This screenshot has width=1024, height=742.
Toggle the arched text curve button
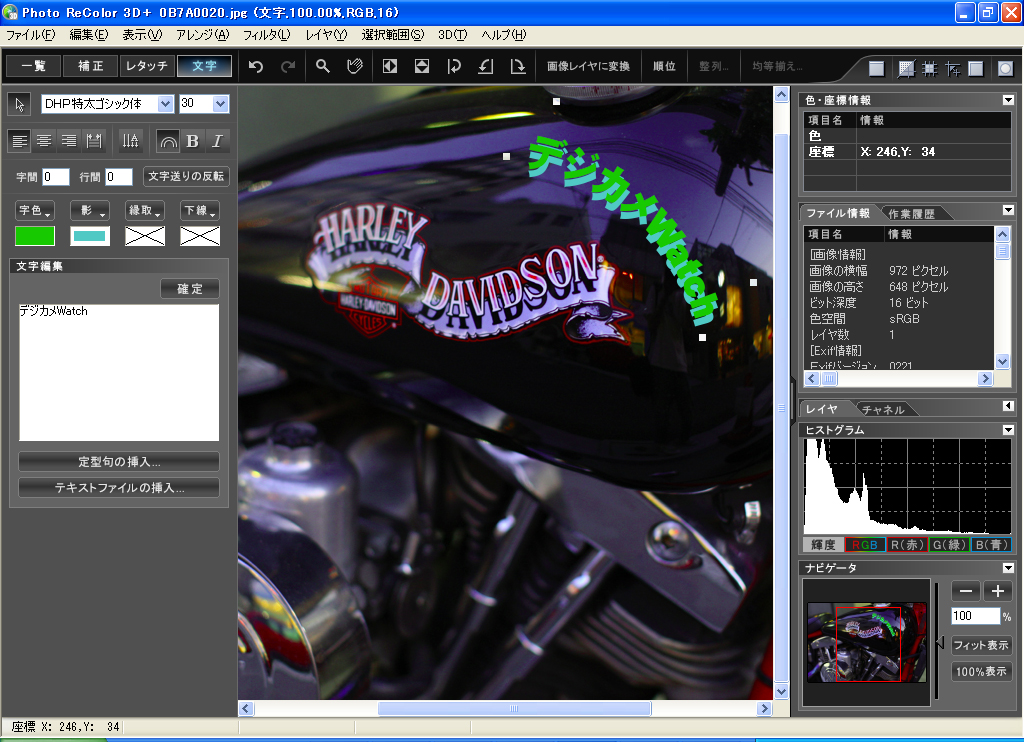(168, 141)
